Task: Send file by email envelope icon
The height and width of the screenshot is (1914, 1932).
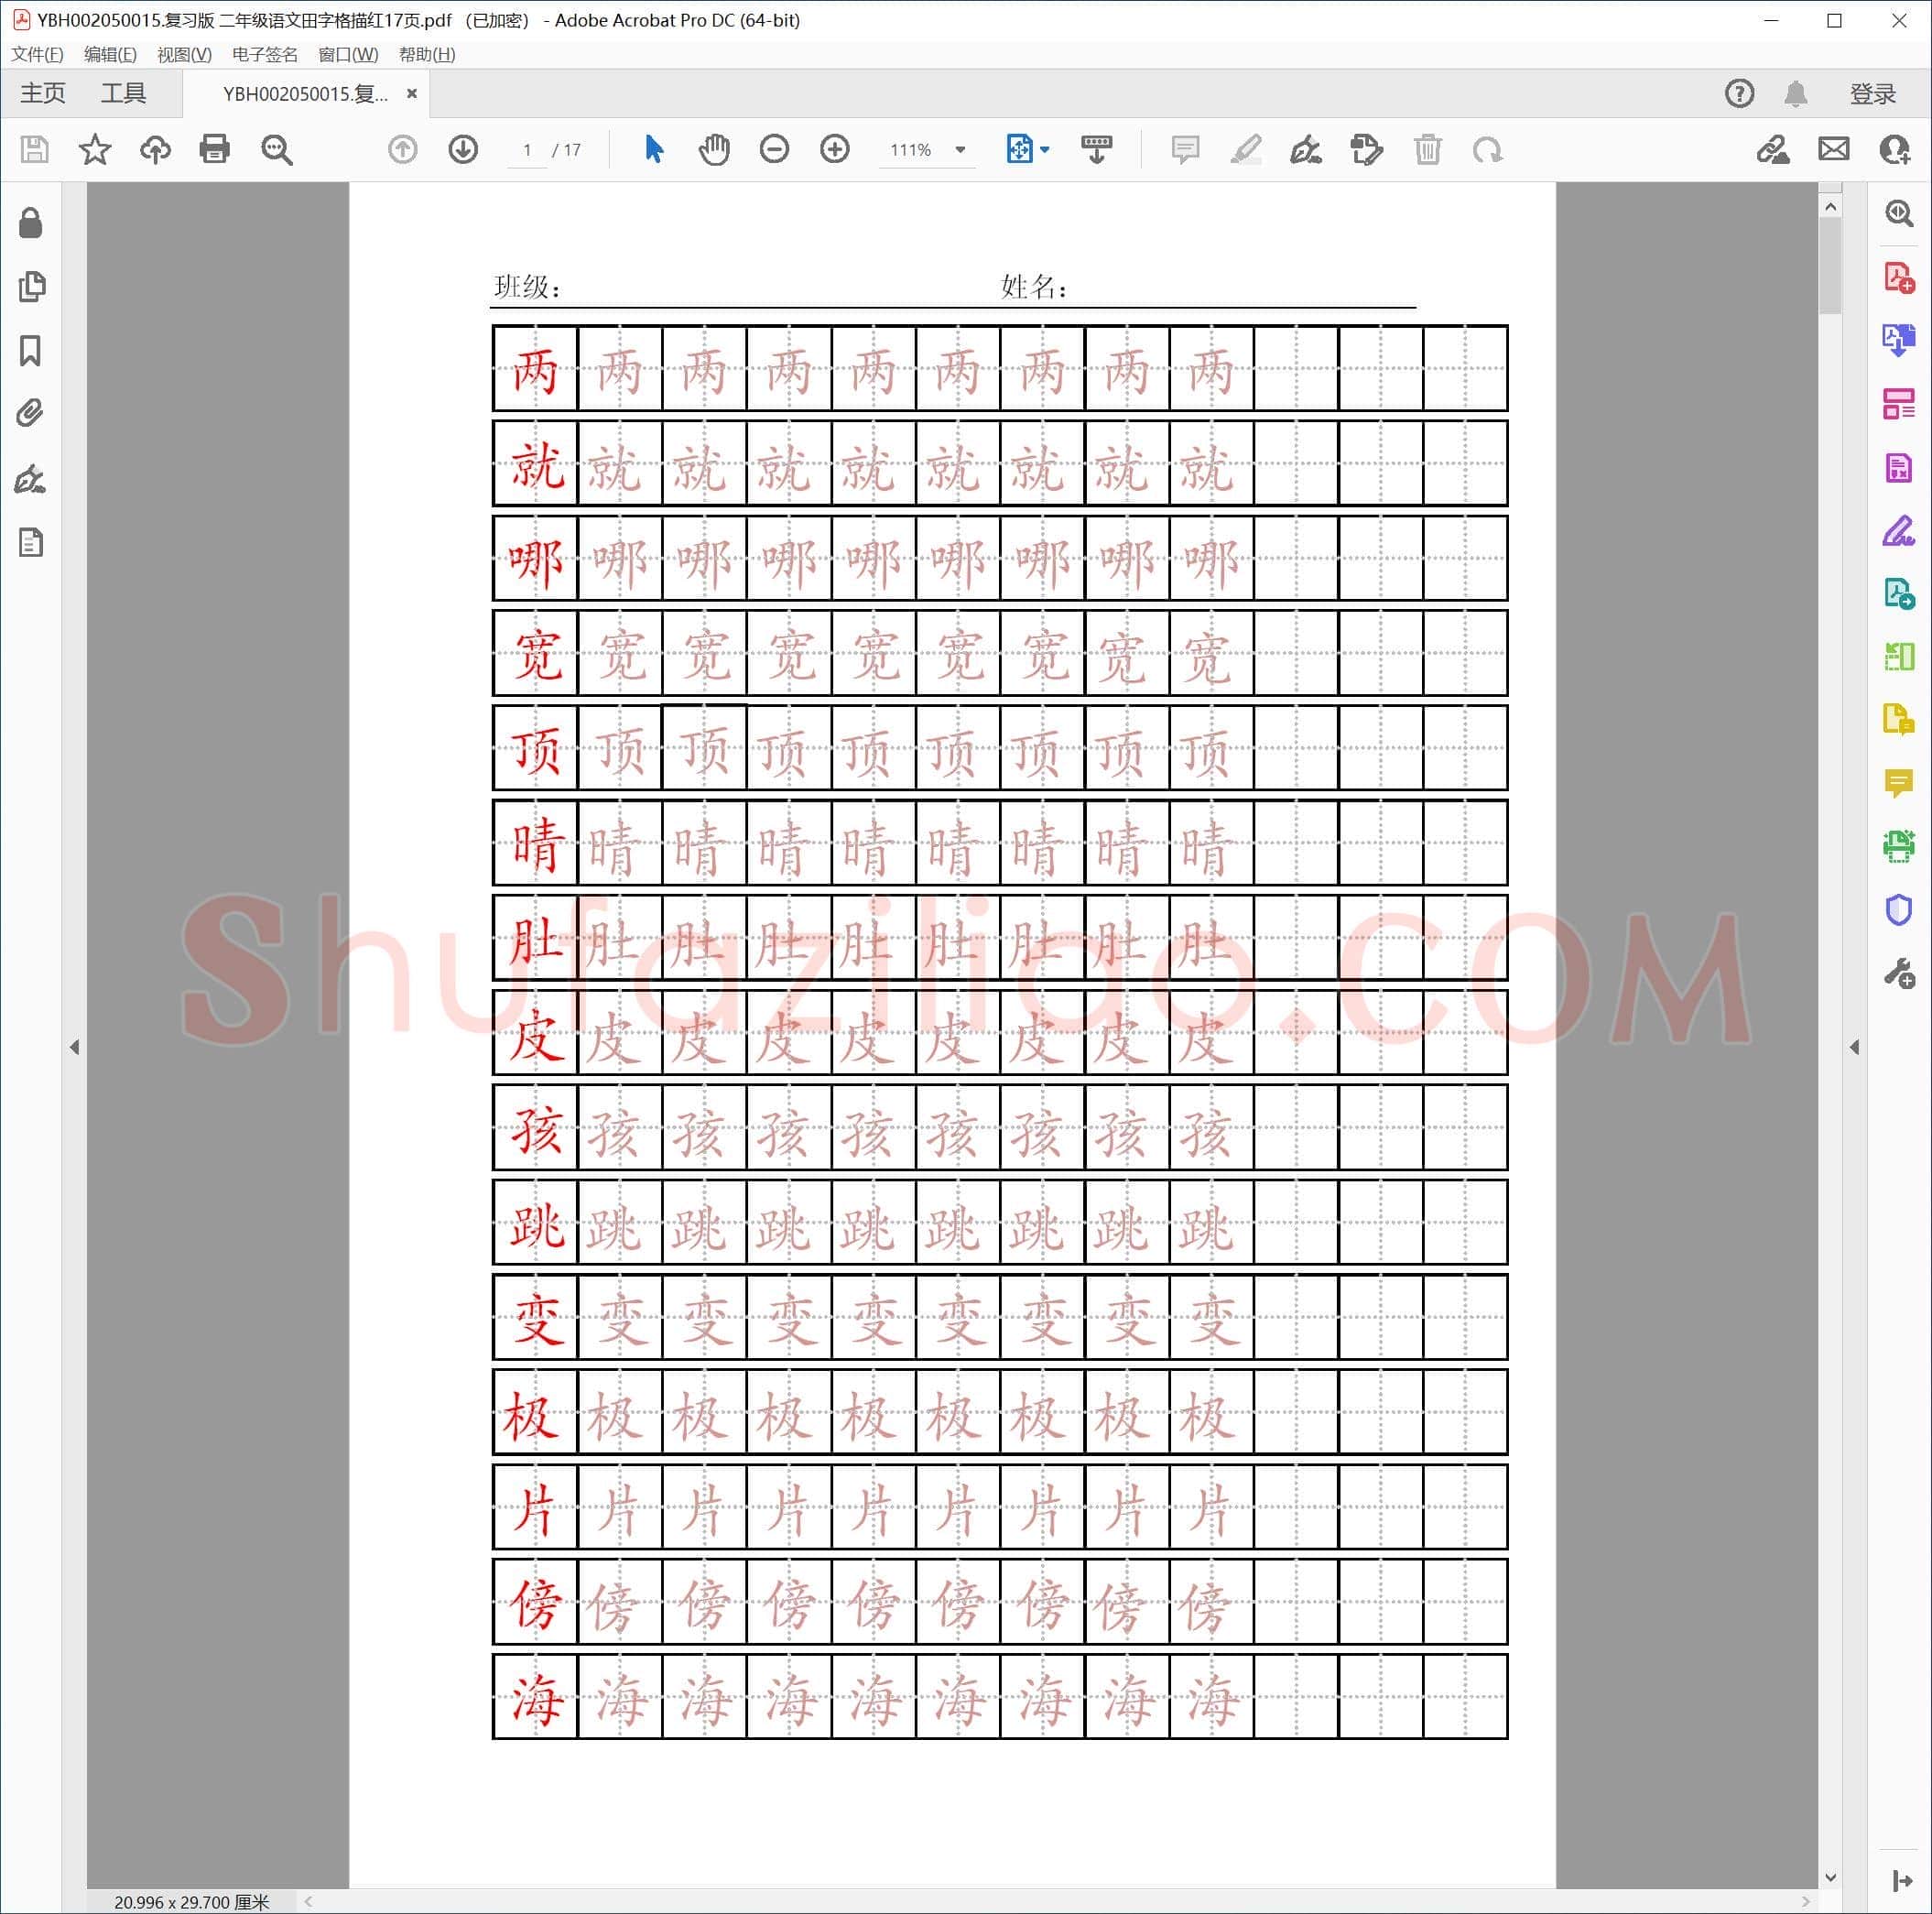Action: pyautogui.click(x=1834, y=150)
